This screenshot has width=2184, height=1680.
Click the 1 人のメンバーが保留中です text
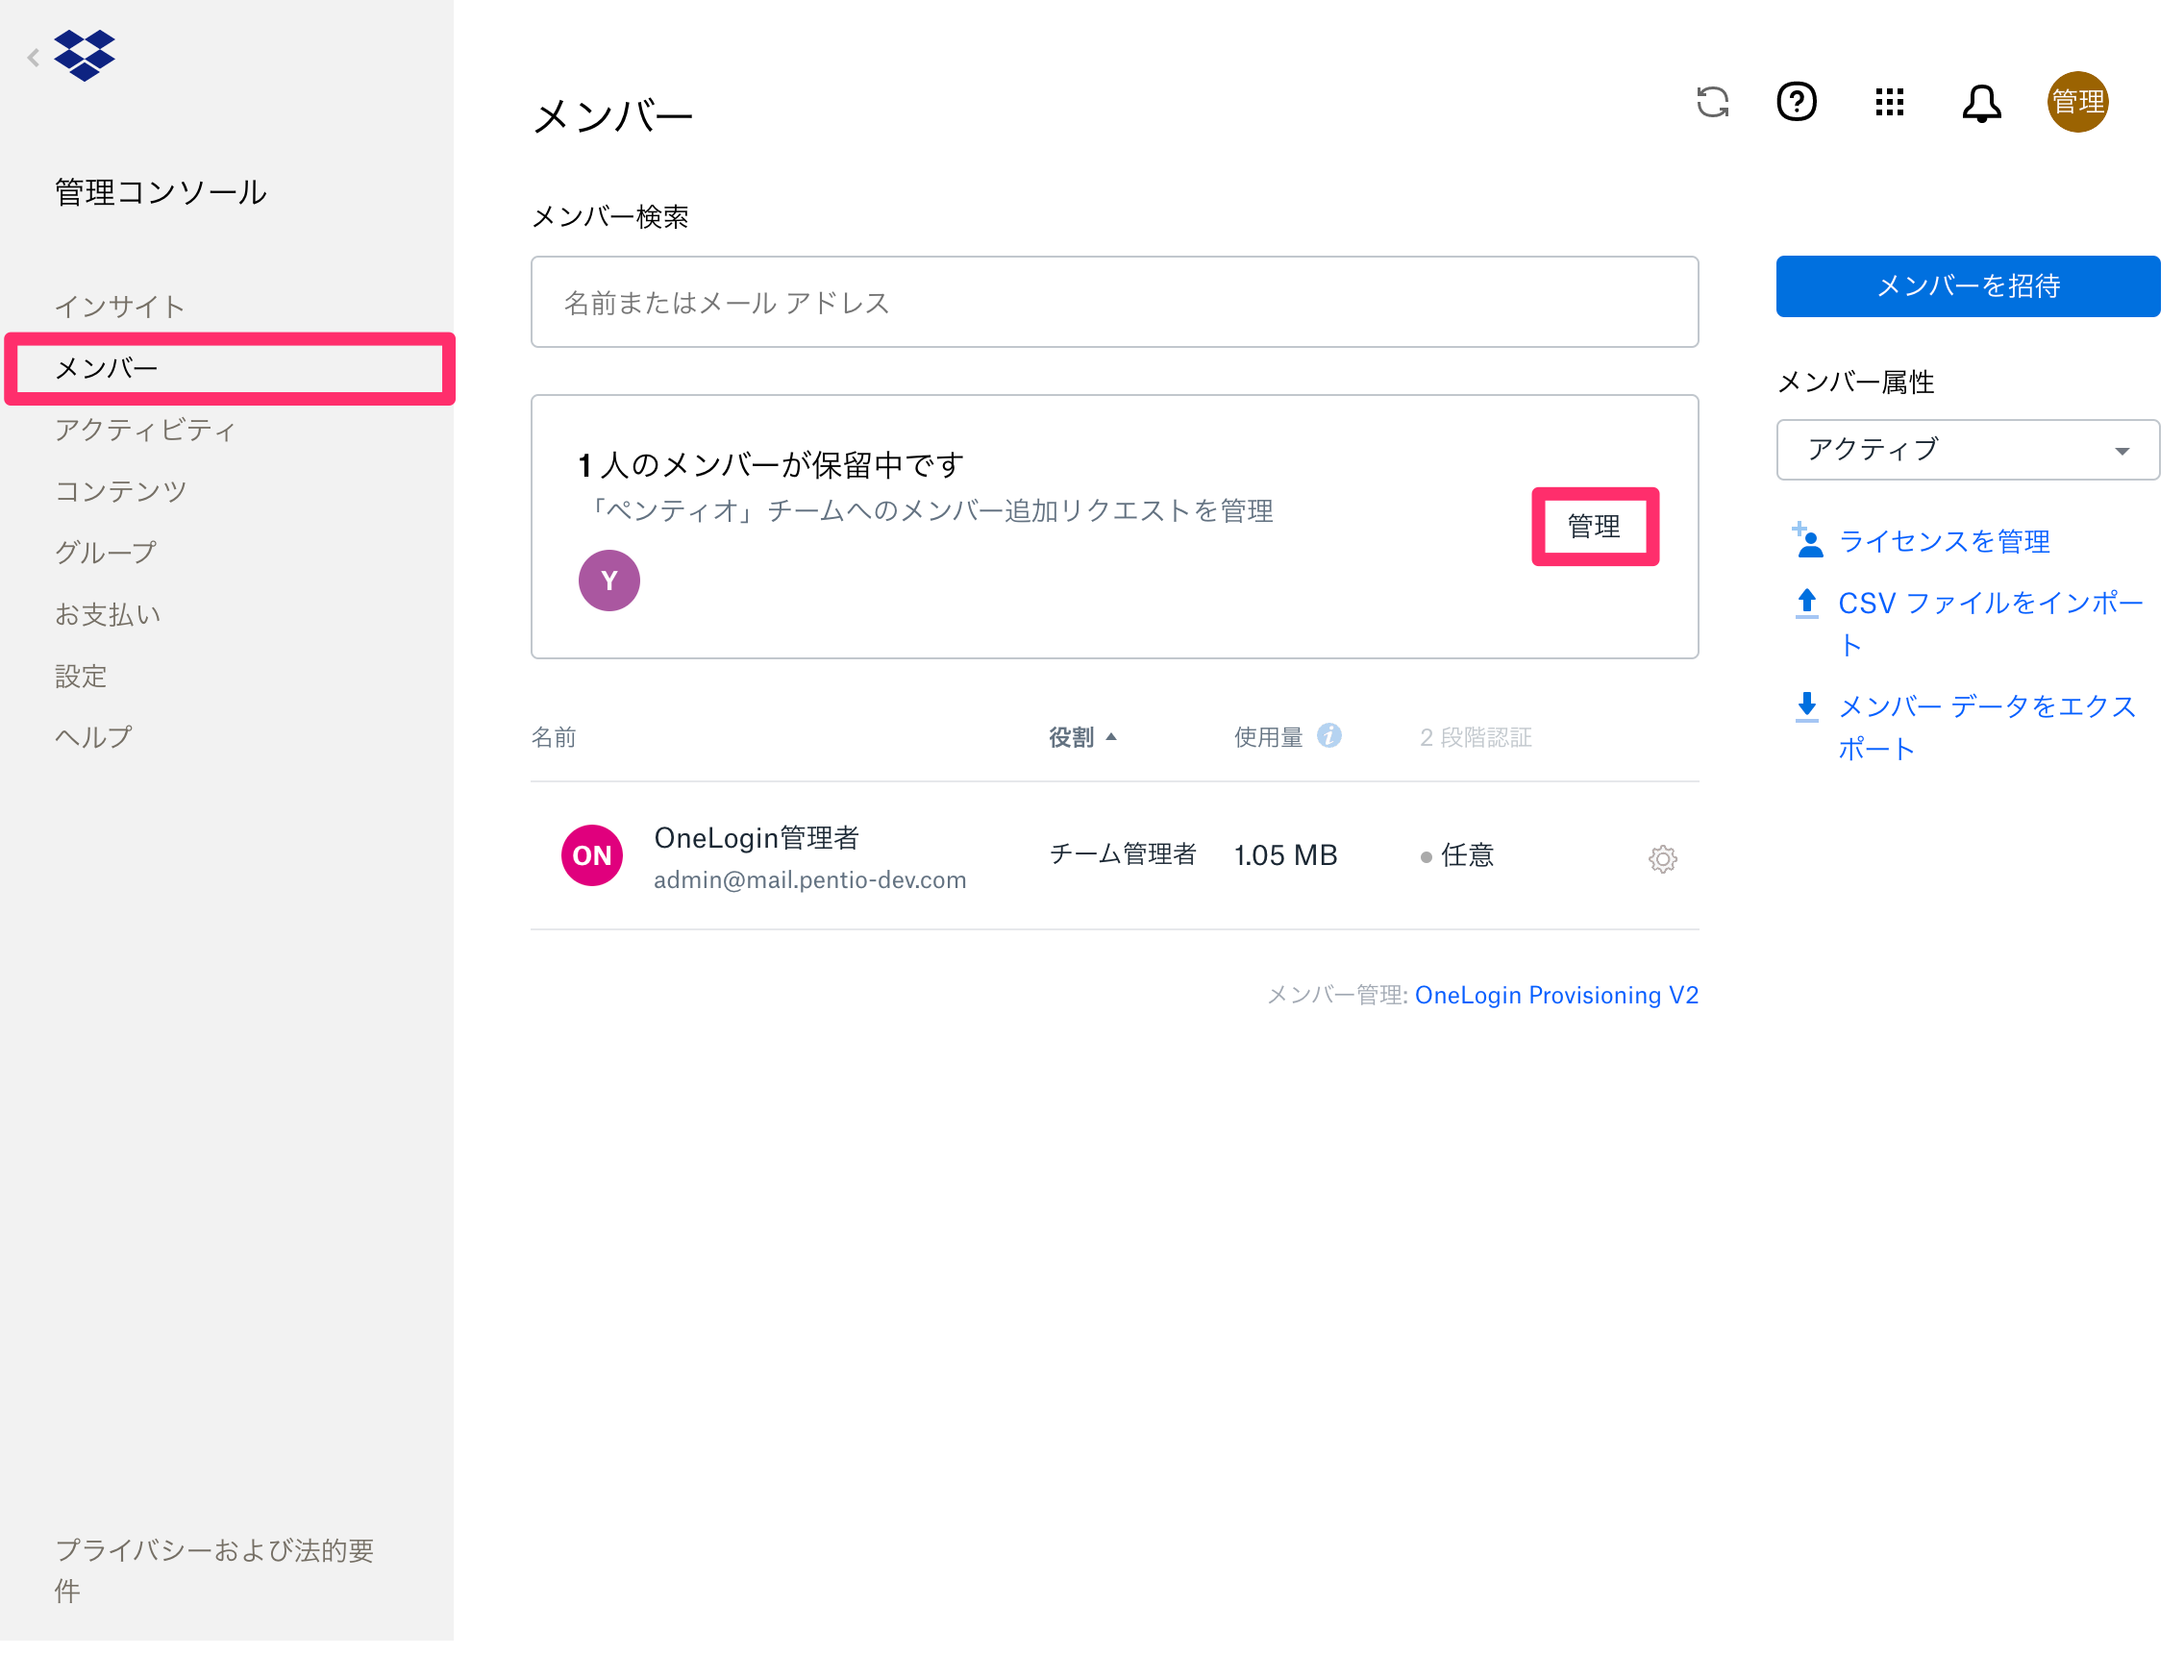pyautogui.click(x=770, y=465)
